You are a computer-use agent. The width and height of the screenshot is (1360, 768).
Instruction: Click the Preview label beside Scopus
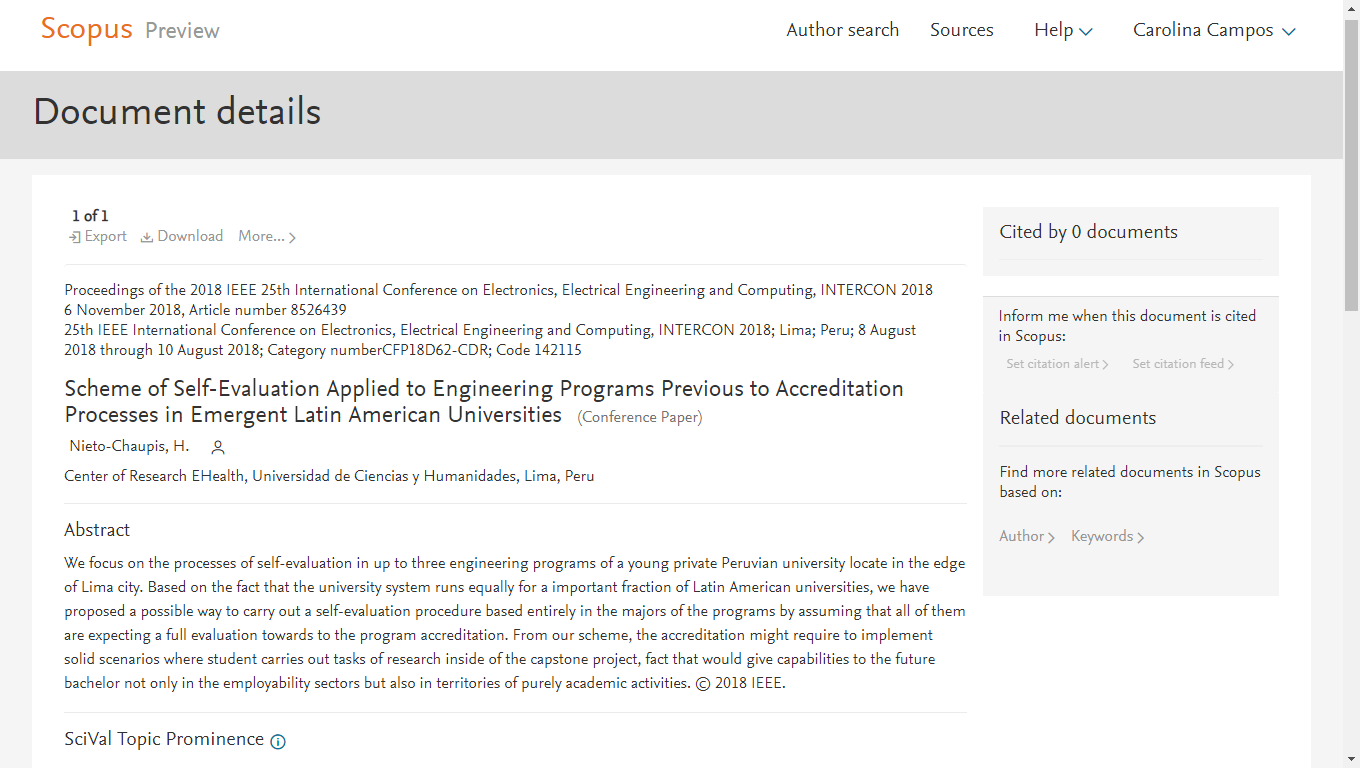[182, 31]
